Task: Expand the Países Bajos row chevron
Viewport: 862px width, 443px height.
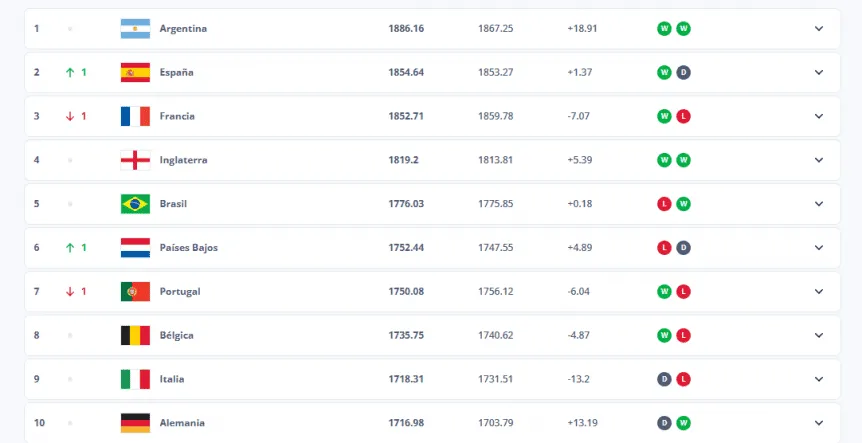Action: pos(819,247)
